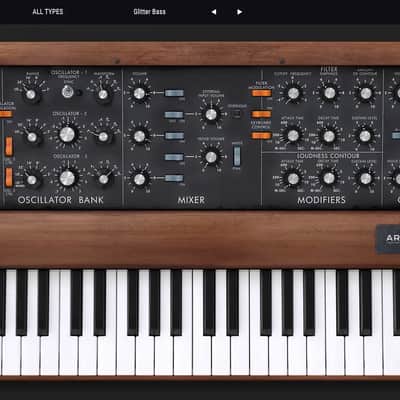Adjust Oscillator 2 range knob

click(32, 137)
